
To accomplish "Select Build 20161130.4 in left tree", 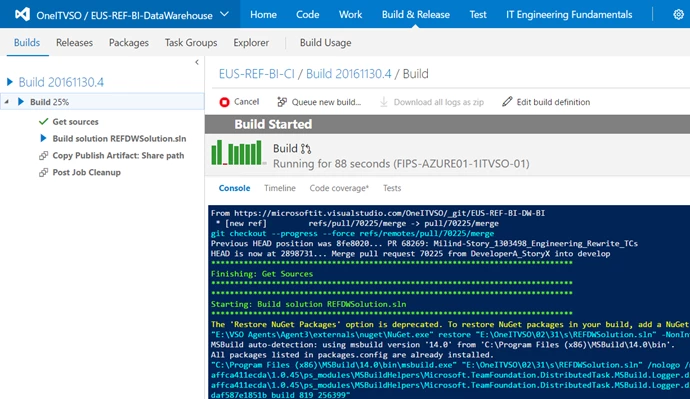I will click(61, 82).
